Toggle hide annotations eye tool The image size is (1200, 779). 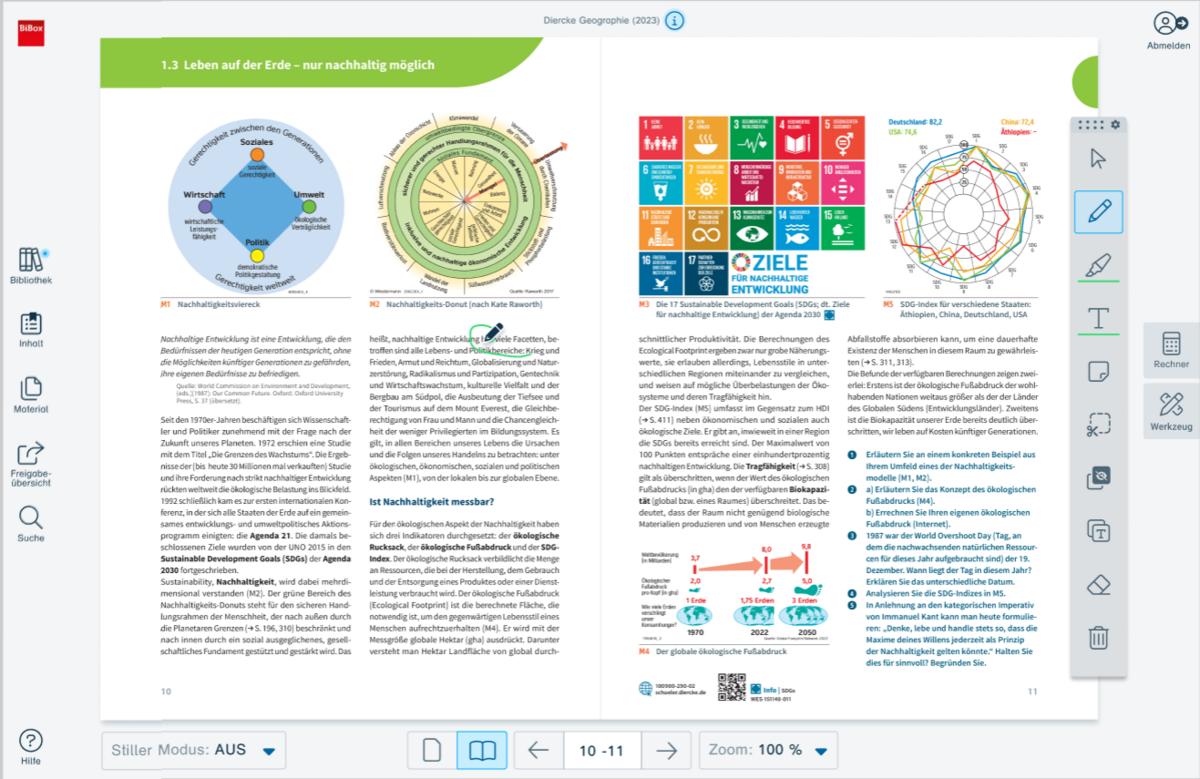pos(1098,478)
